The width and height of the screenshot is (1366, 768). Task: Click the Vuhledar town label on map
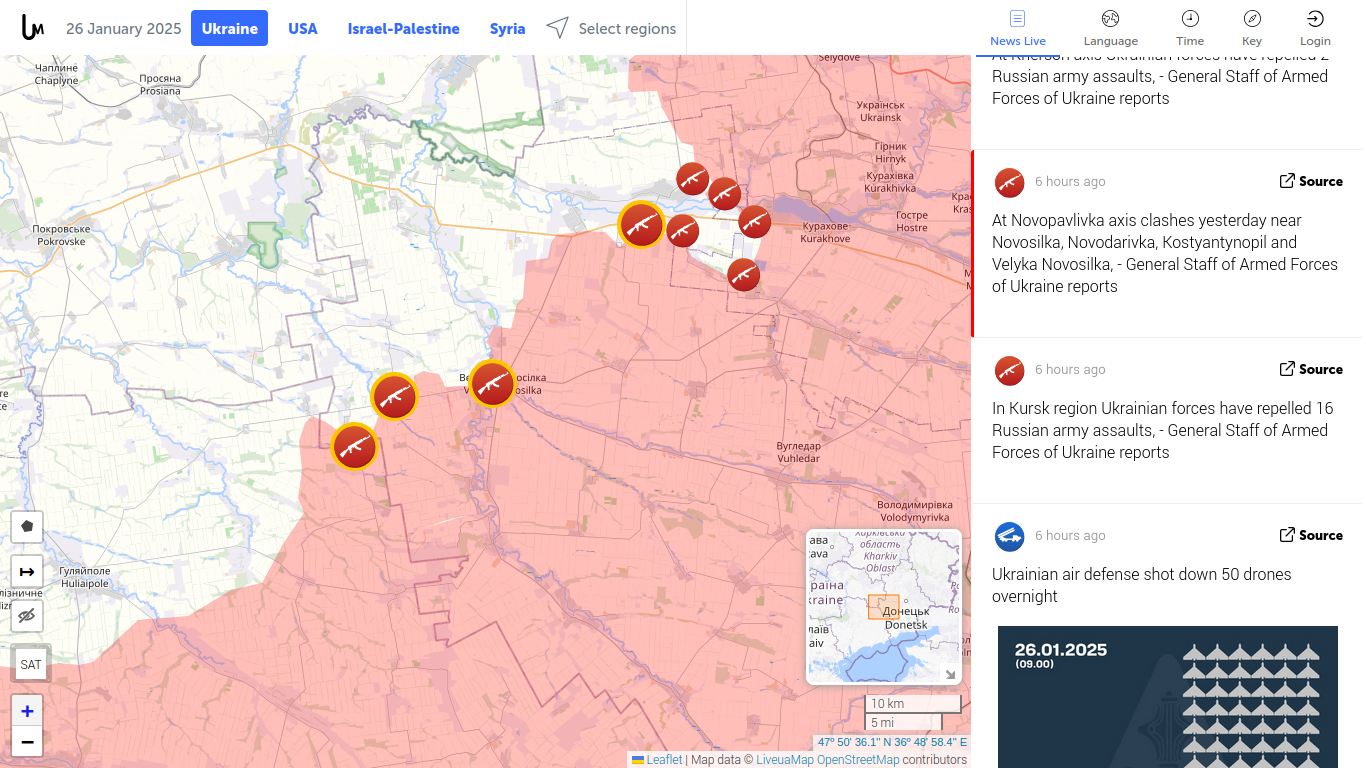(x=799, y=452)
